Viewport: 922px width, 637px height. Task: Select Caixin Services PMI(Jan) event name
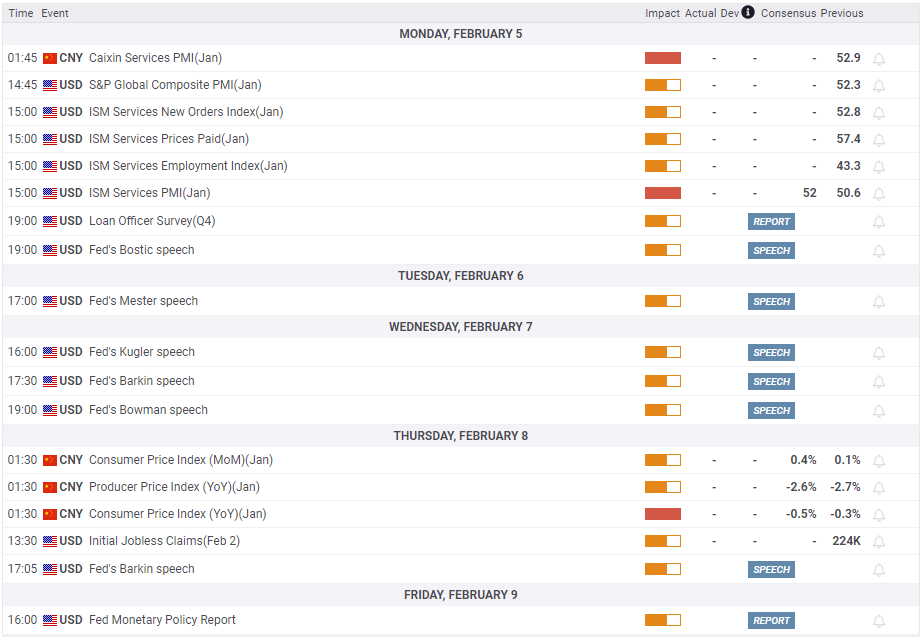[x=155, y=58]
